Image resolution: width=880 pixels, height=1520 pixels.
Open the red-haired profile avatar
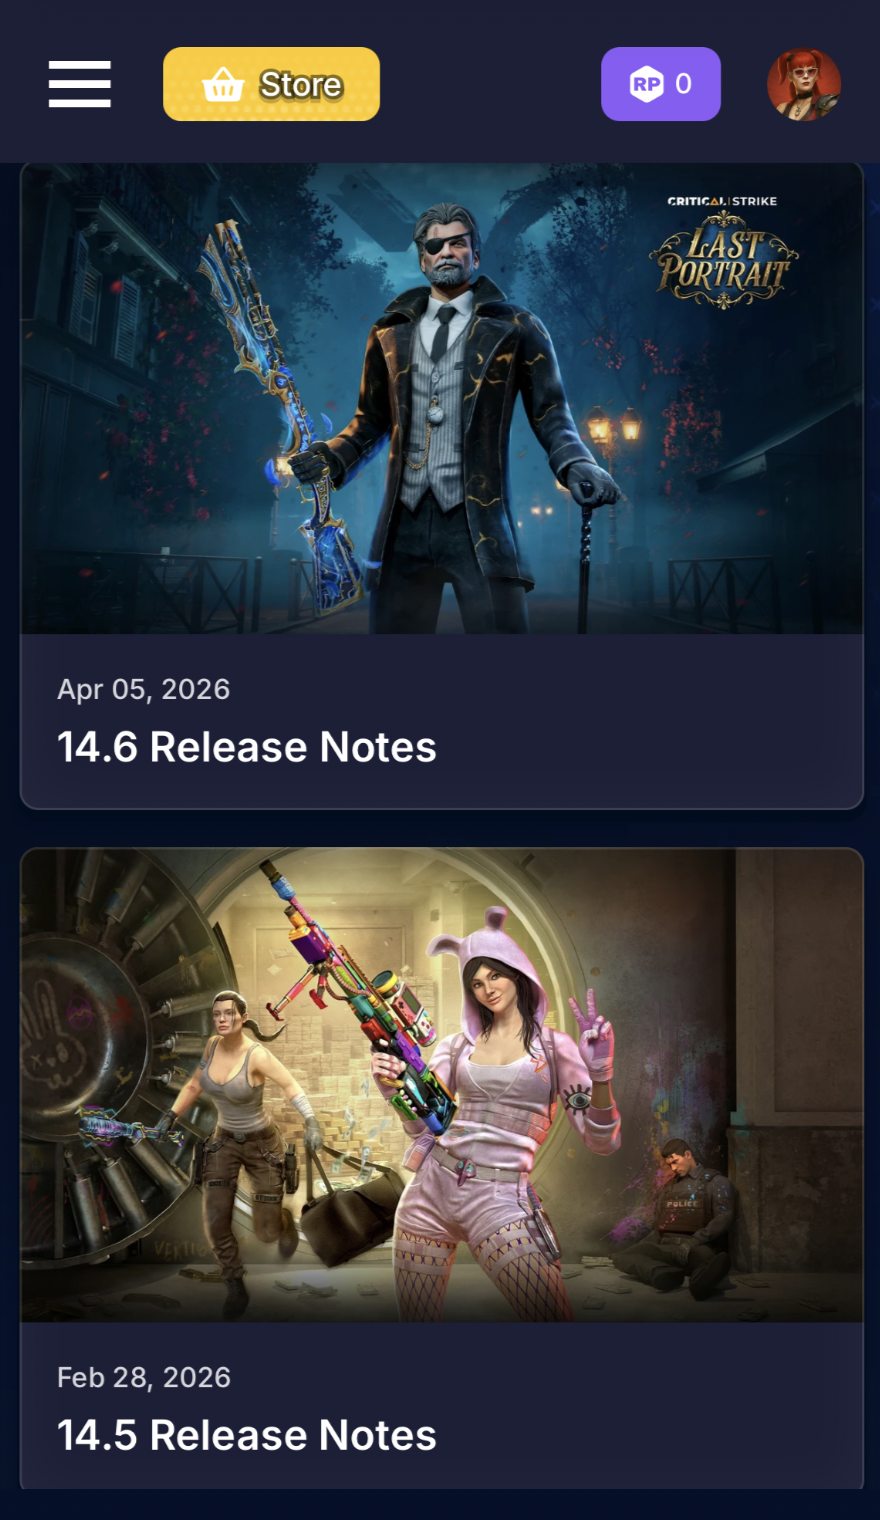(804, 84)
